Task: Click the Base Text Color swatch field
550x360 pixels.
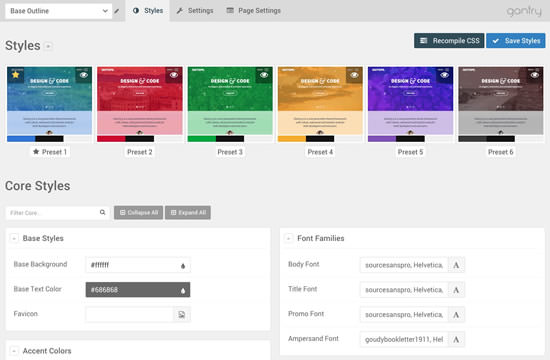Action: pyautogui.click(x=138, y=290)
